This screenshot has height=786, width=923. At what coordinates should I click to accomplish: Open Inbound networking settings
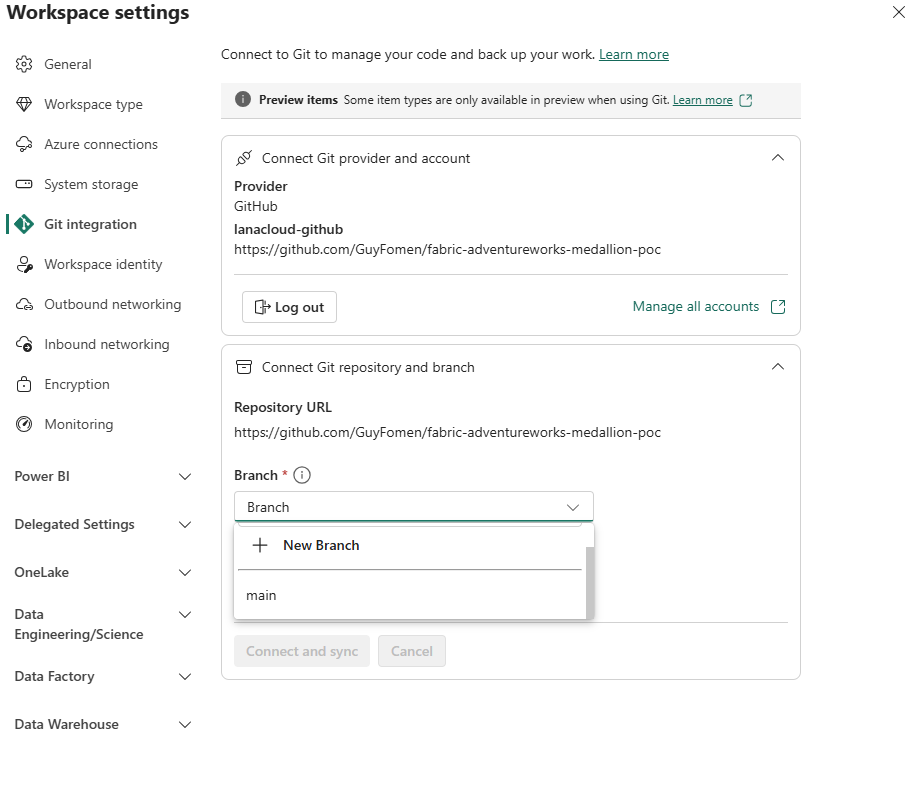click(107, 344)
